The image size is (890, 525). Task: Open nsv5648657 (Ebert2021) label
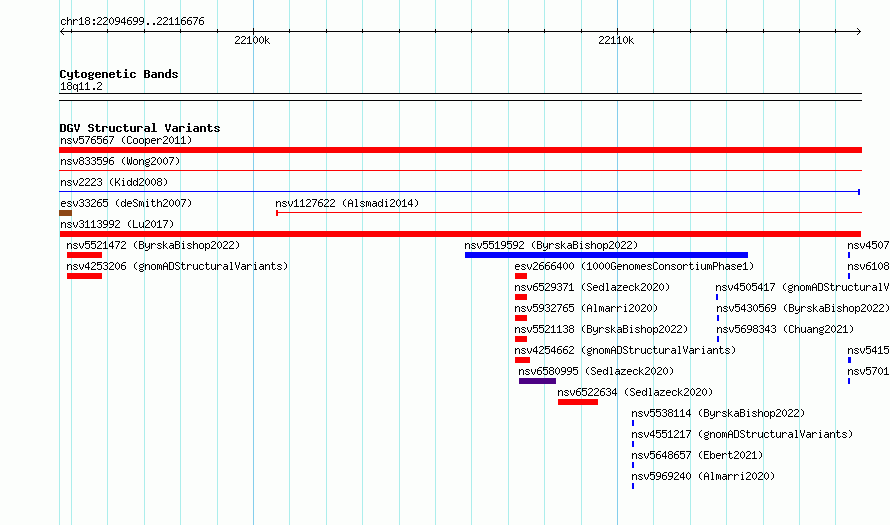(697, 455)
